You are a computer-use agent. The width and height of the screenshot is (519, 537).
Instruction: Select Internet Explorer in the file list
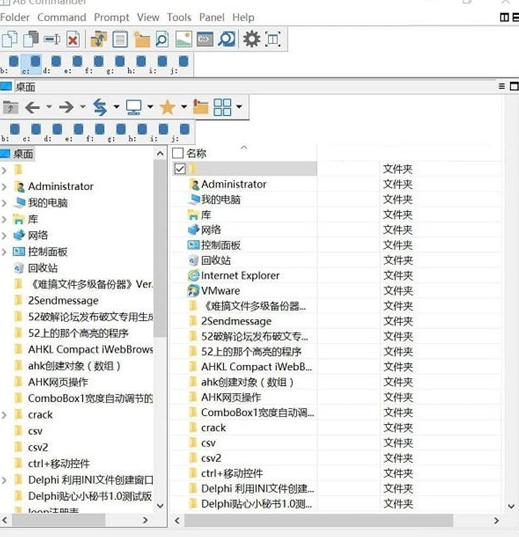tap(240, 275)
